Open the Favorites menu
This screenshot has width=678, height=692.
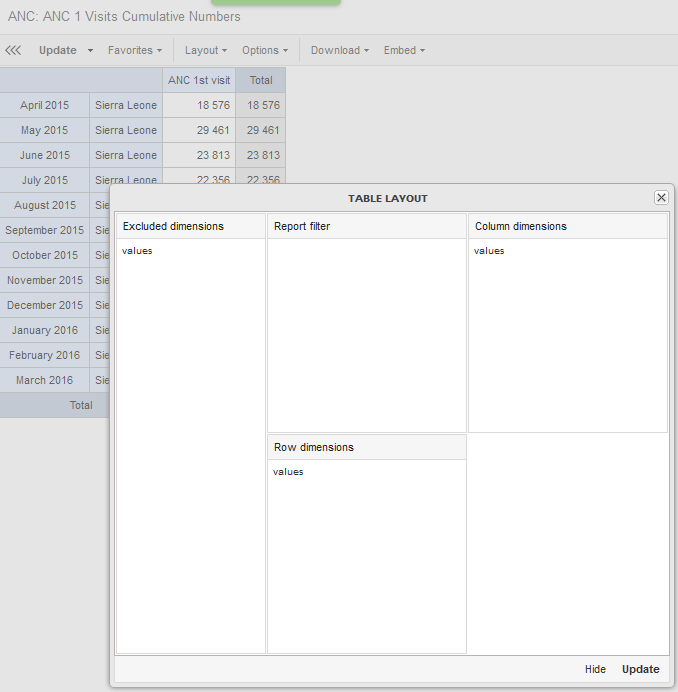[134, 50]
